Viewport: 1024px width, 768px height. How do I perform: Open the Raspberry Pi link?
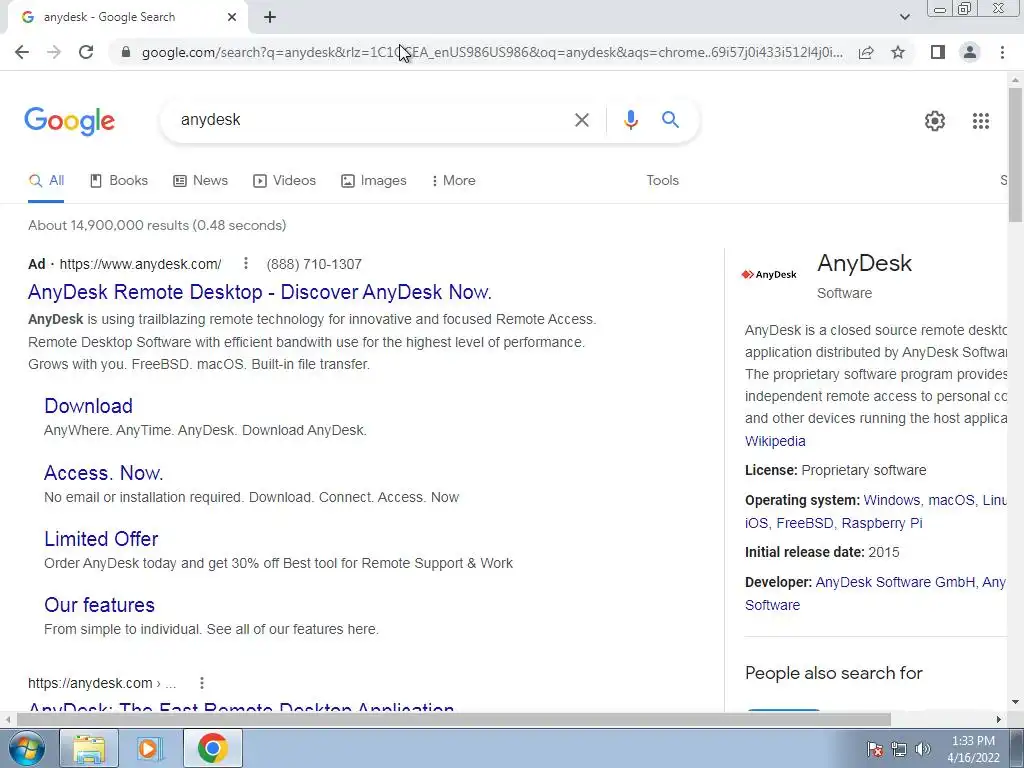[882, 524]
